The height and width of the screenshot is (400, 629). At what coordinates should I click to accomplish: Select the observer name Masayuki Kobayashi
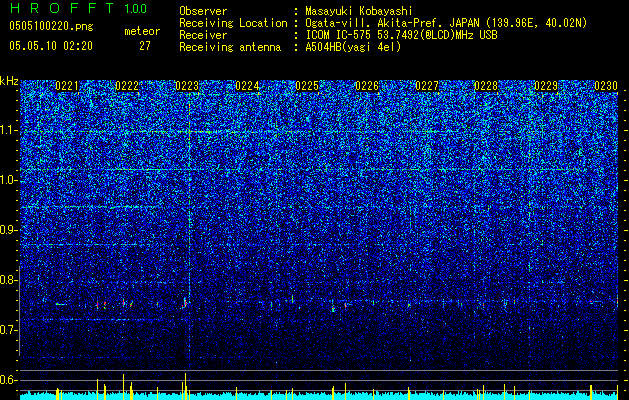click(359, 11)
